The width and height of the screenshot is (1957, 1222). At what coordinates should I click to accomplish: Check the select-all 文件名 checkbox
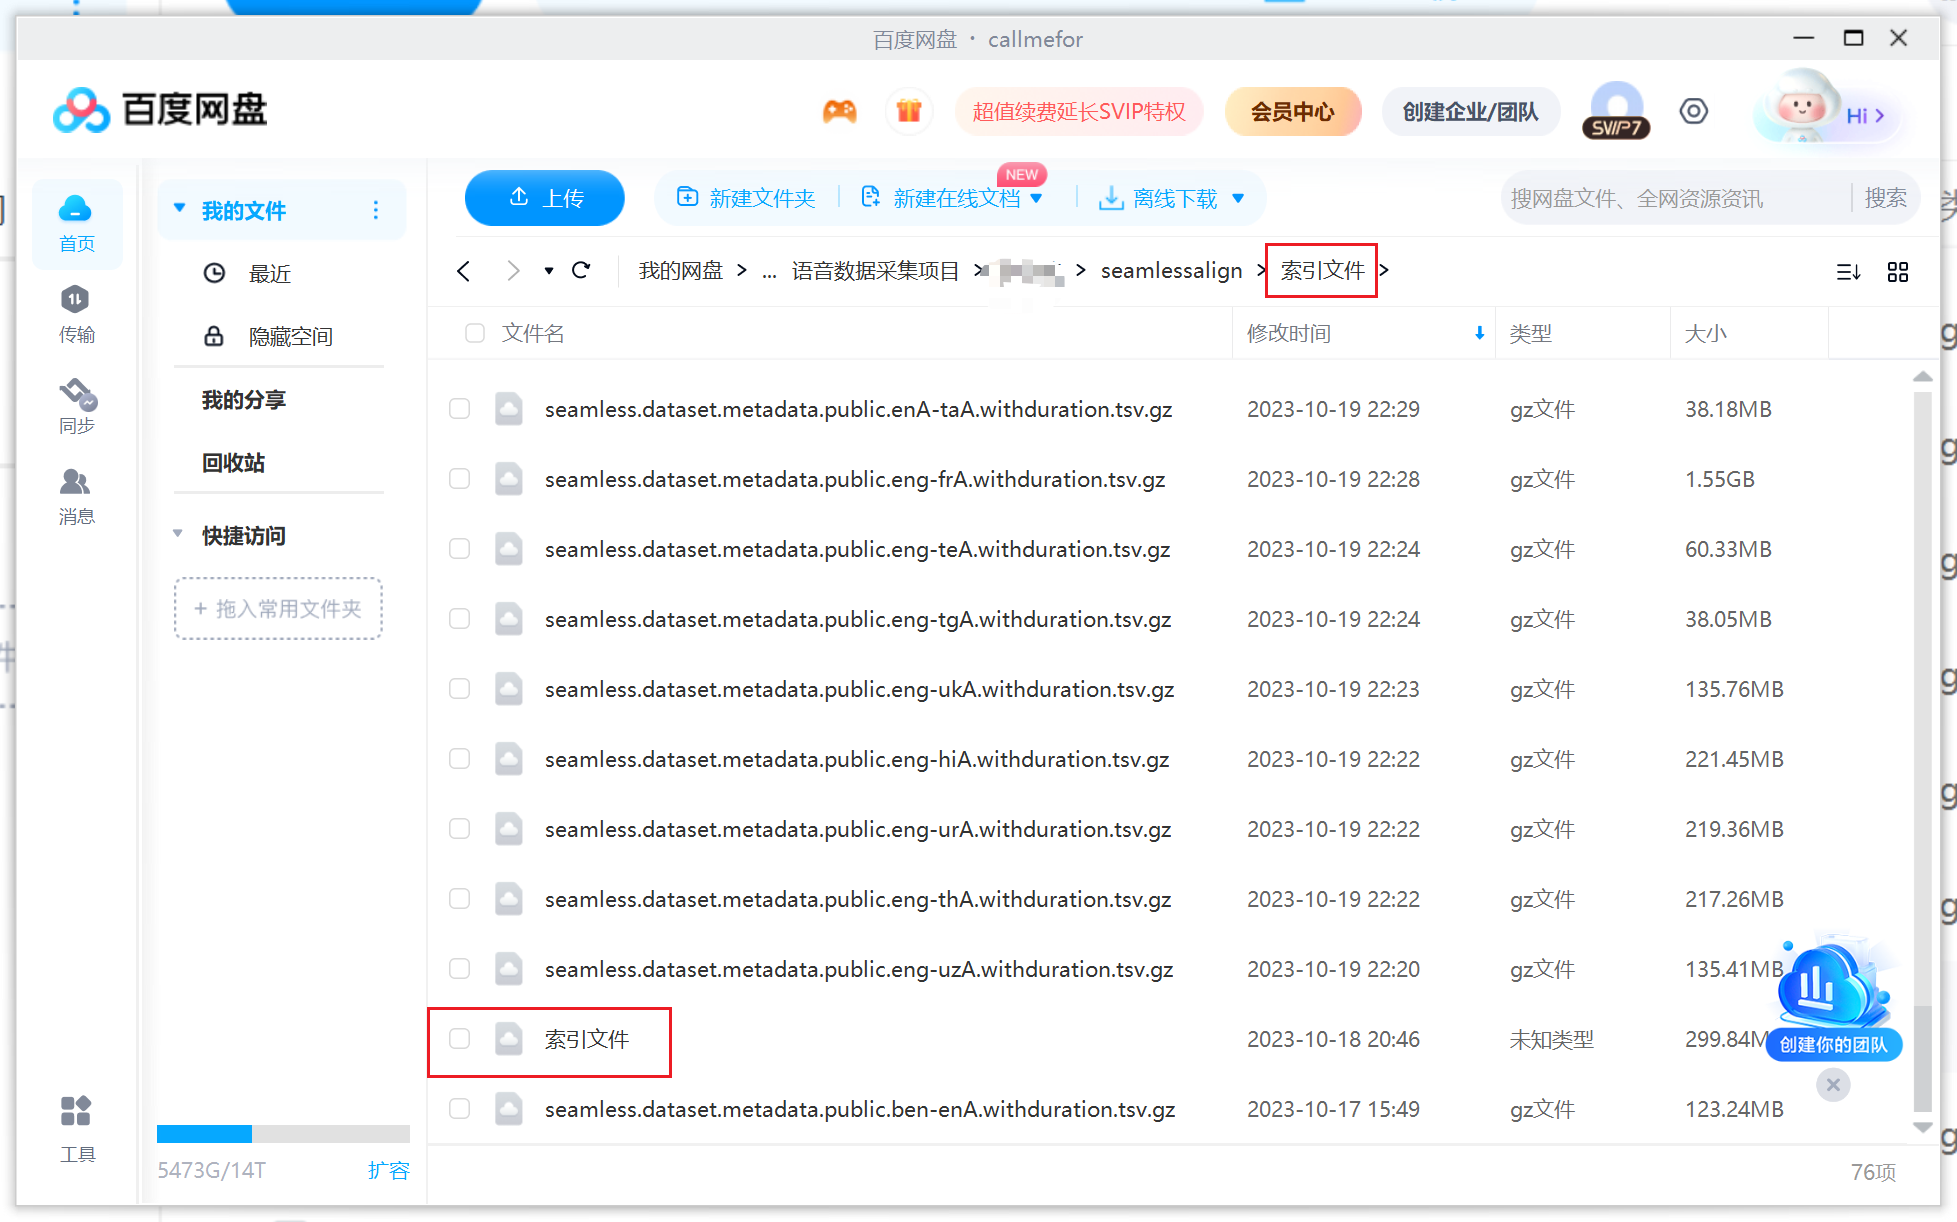[475, 333]
